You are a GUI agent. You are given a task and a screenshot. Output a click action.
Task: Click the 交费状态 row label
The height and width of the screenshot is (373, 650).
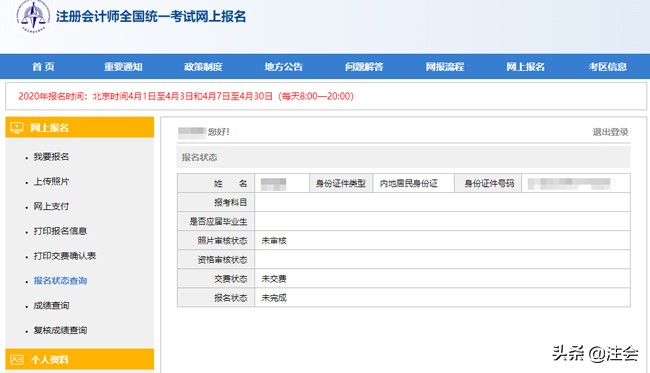pos(230,279)
